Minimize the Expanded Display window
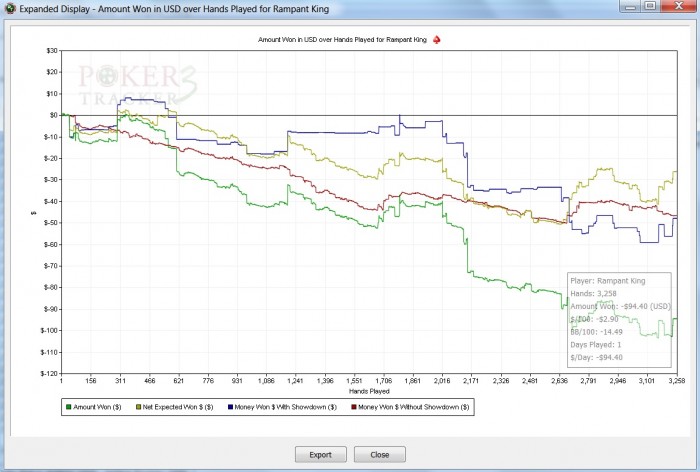This screenshot has width=700, height=472. (x=630, y=6)
